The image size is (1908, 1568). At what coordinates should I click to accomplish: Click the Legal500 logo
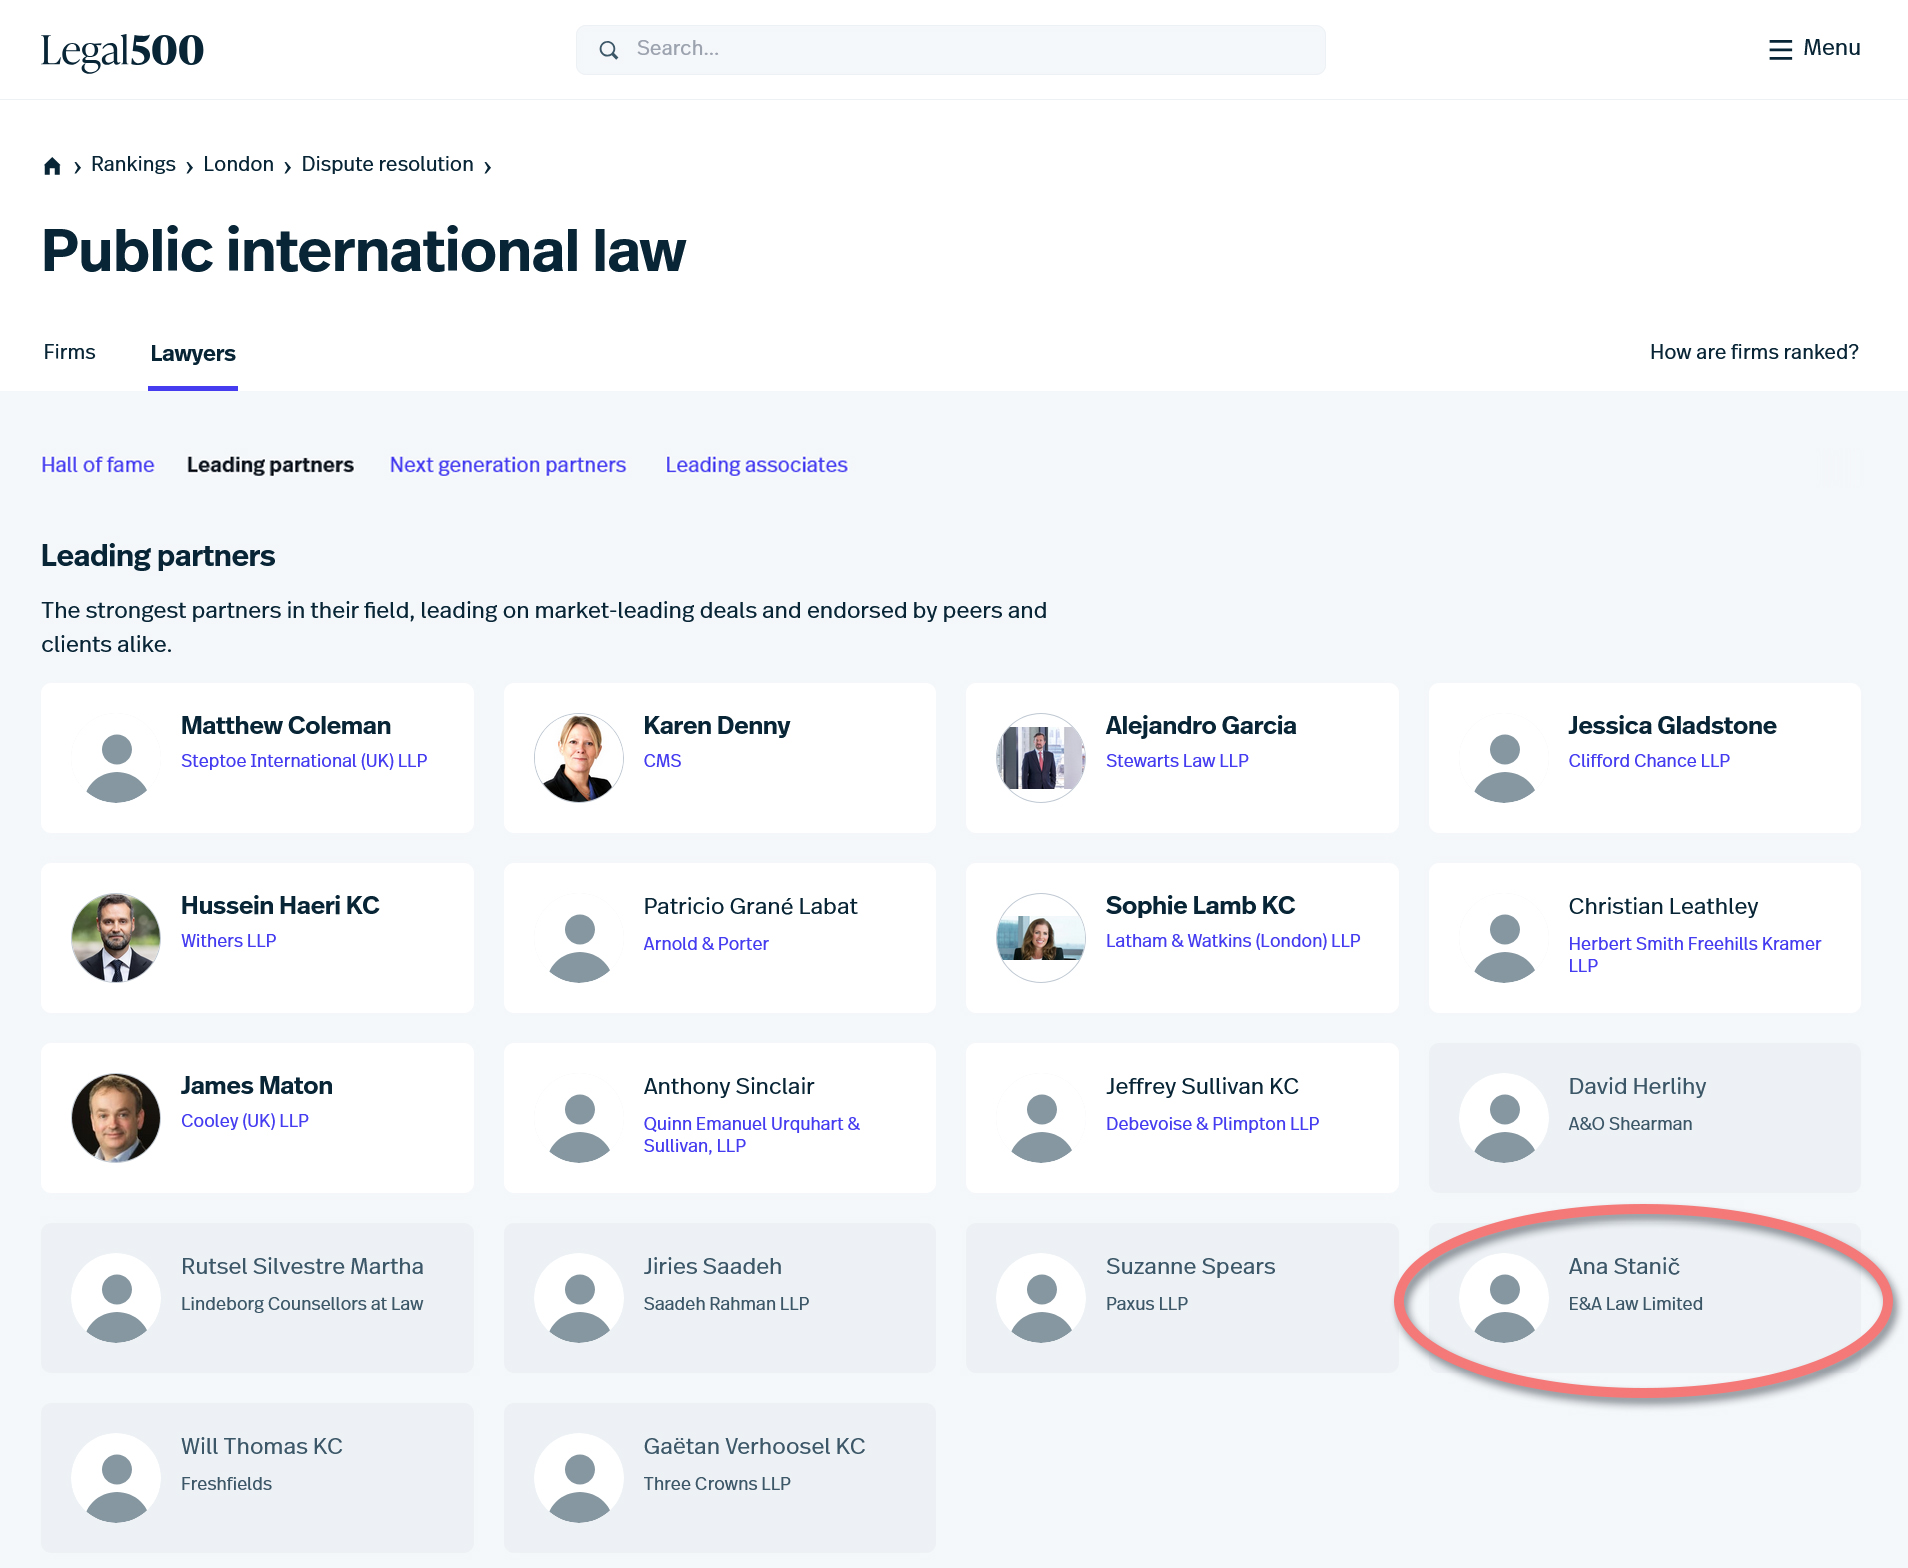click(x=122, y=50)
